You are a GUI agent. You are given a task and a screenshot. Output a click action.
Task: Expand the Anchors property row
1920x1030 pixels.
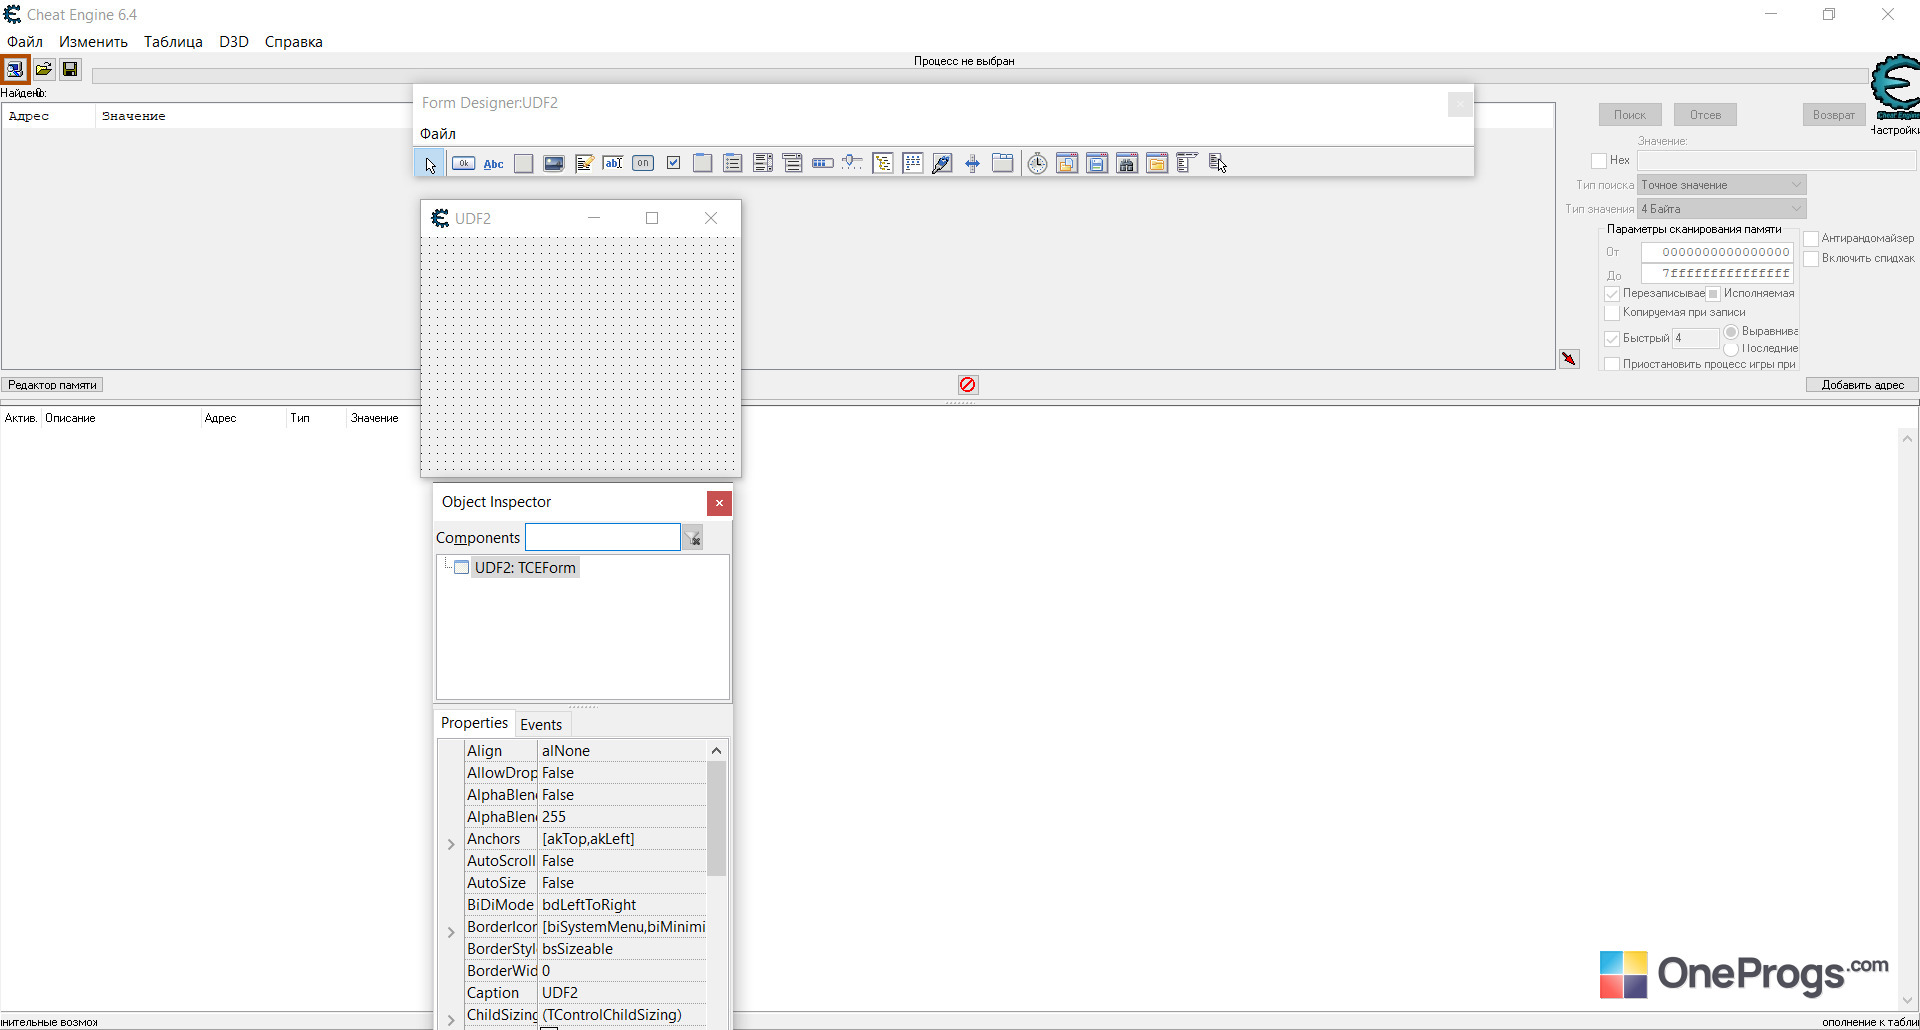click(451, 844)
